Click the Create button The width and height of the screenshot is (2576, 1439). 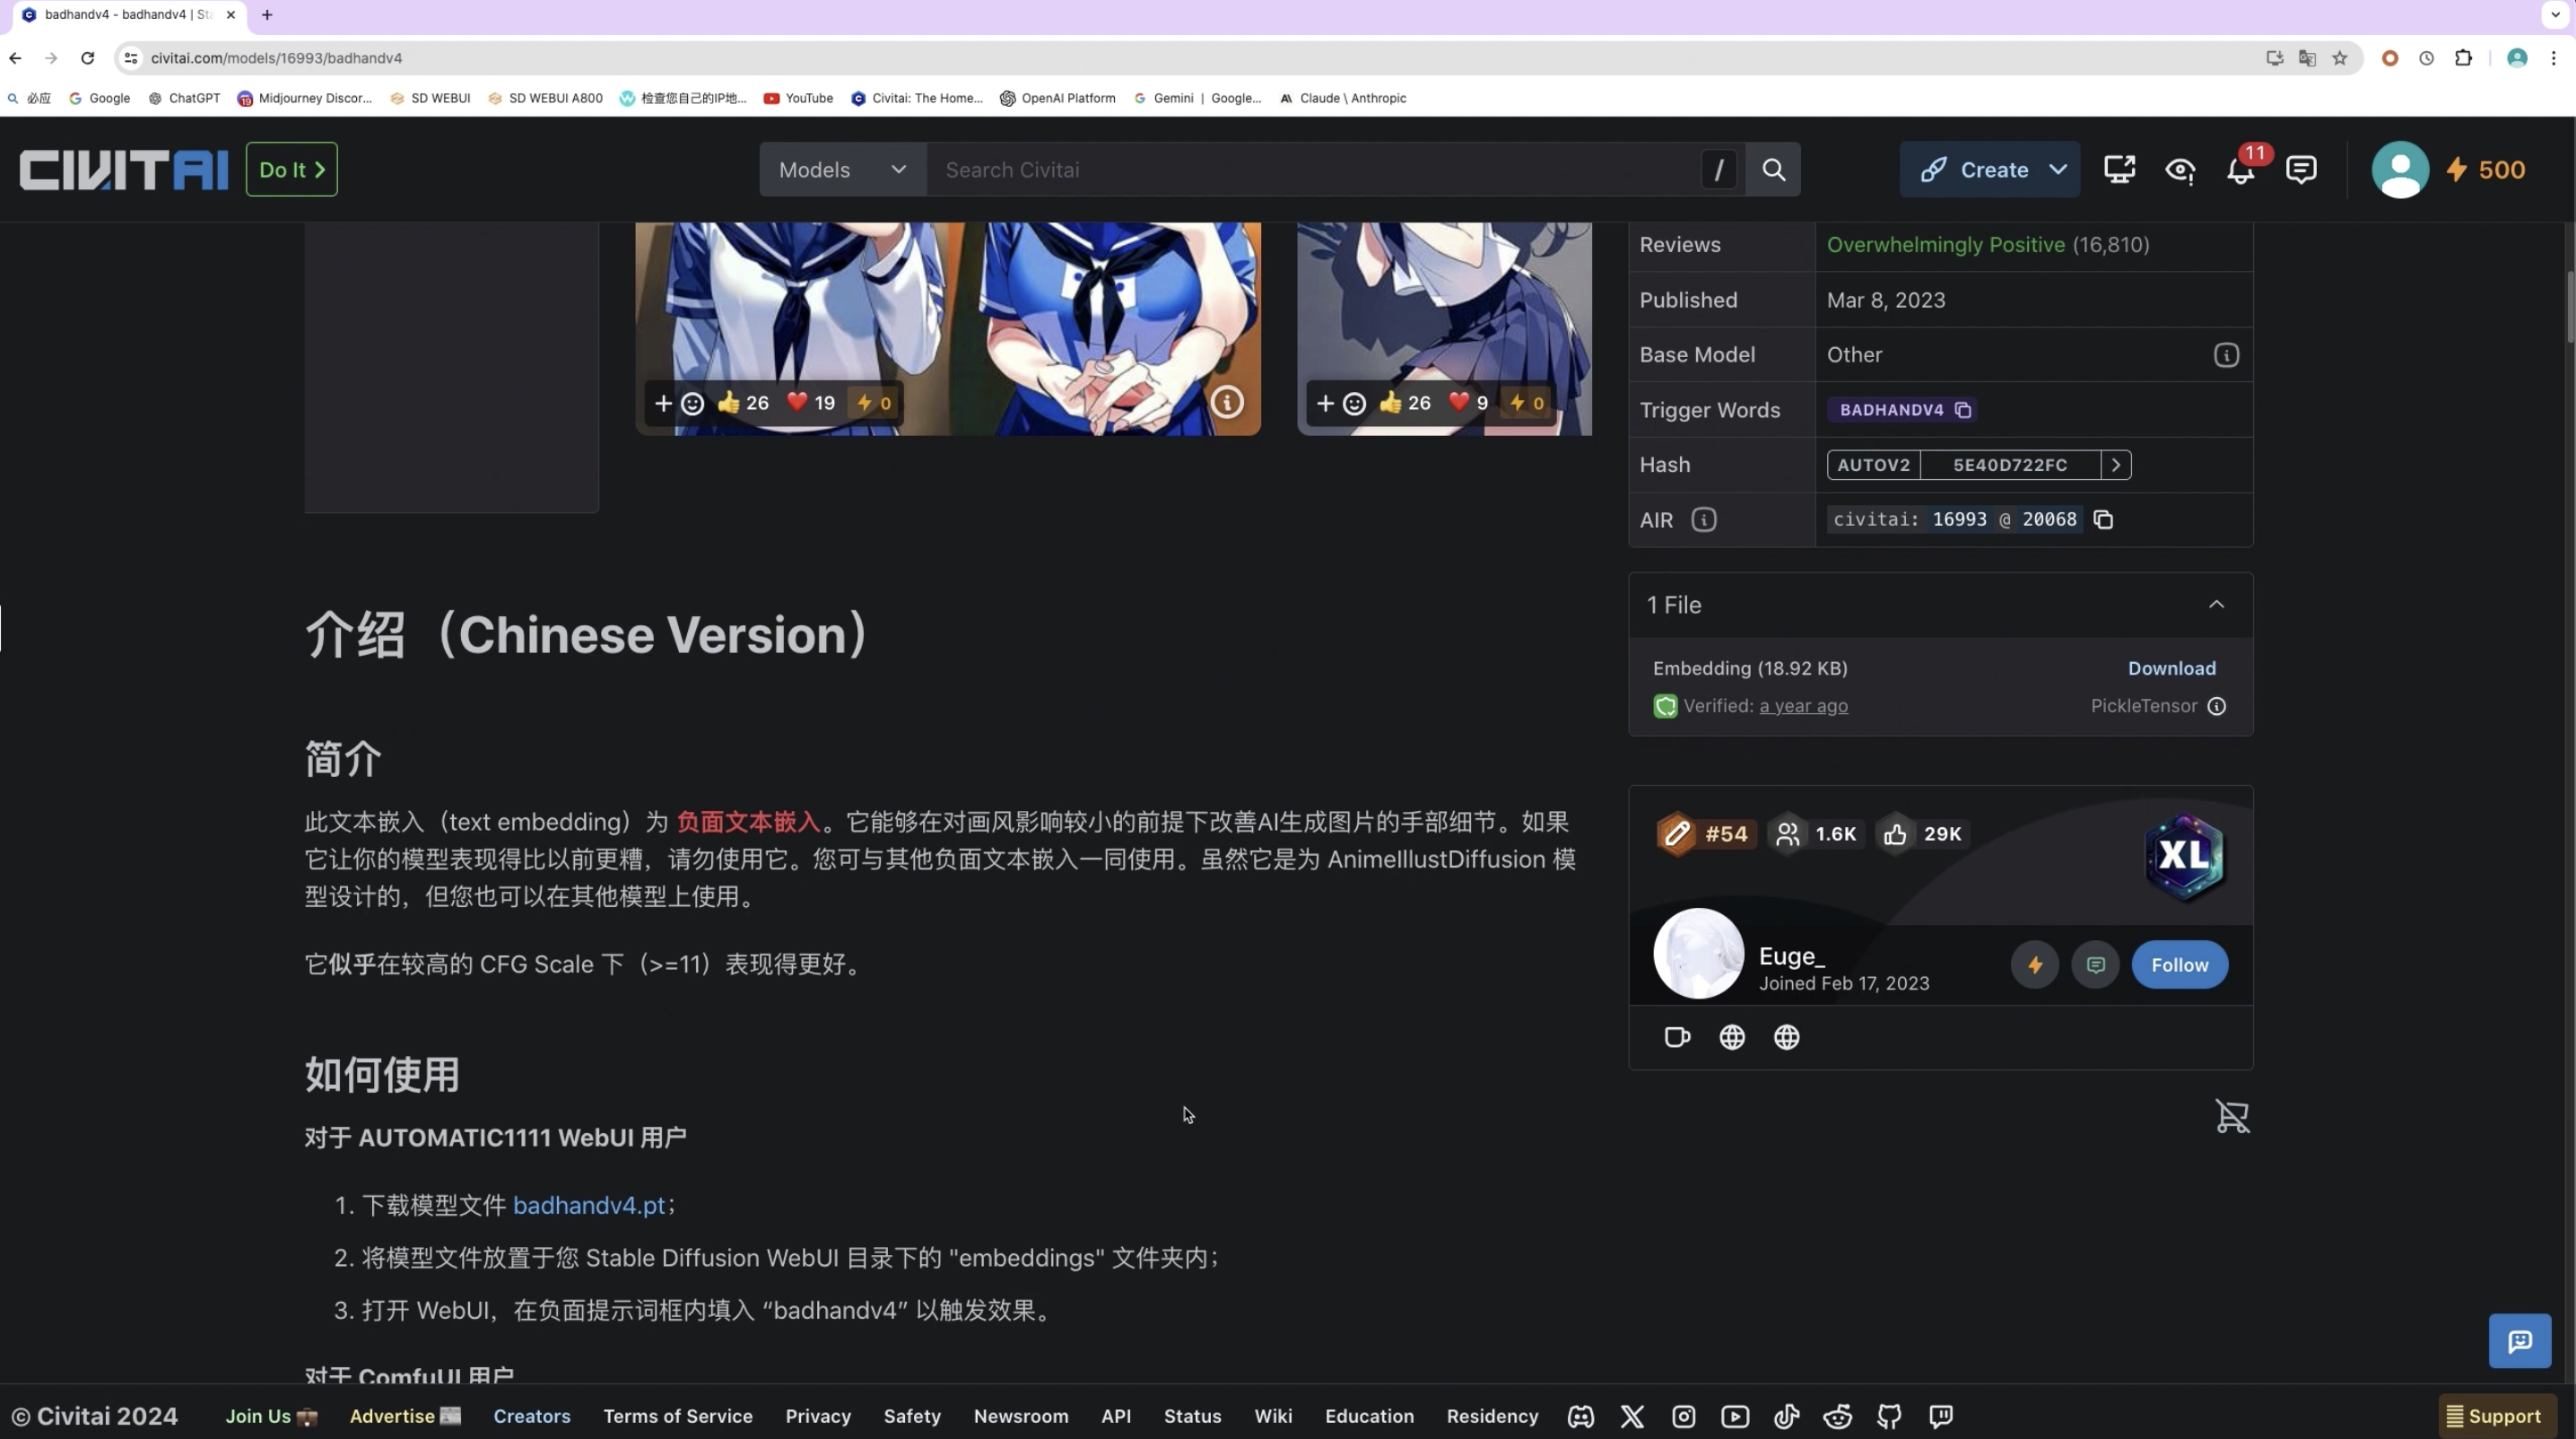coord(1975,169)
